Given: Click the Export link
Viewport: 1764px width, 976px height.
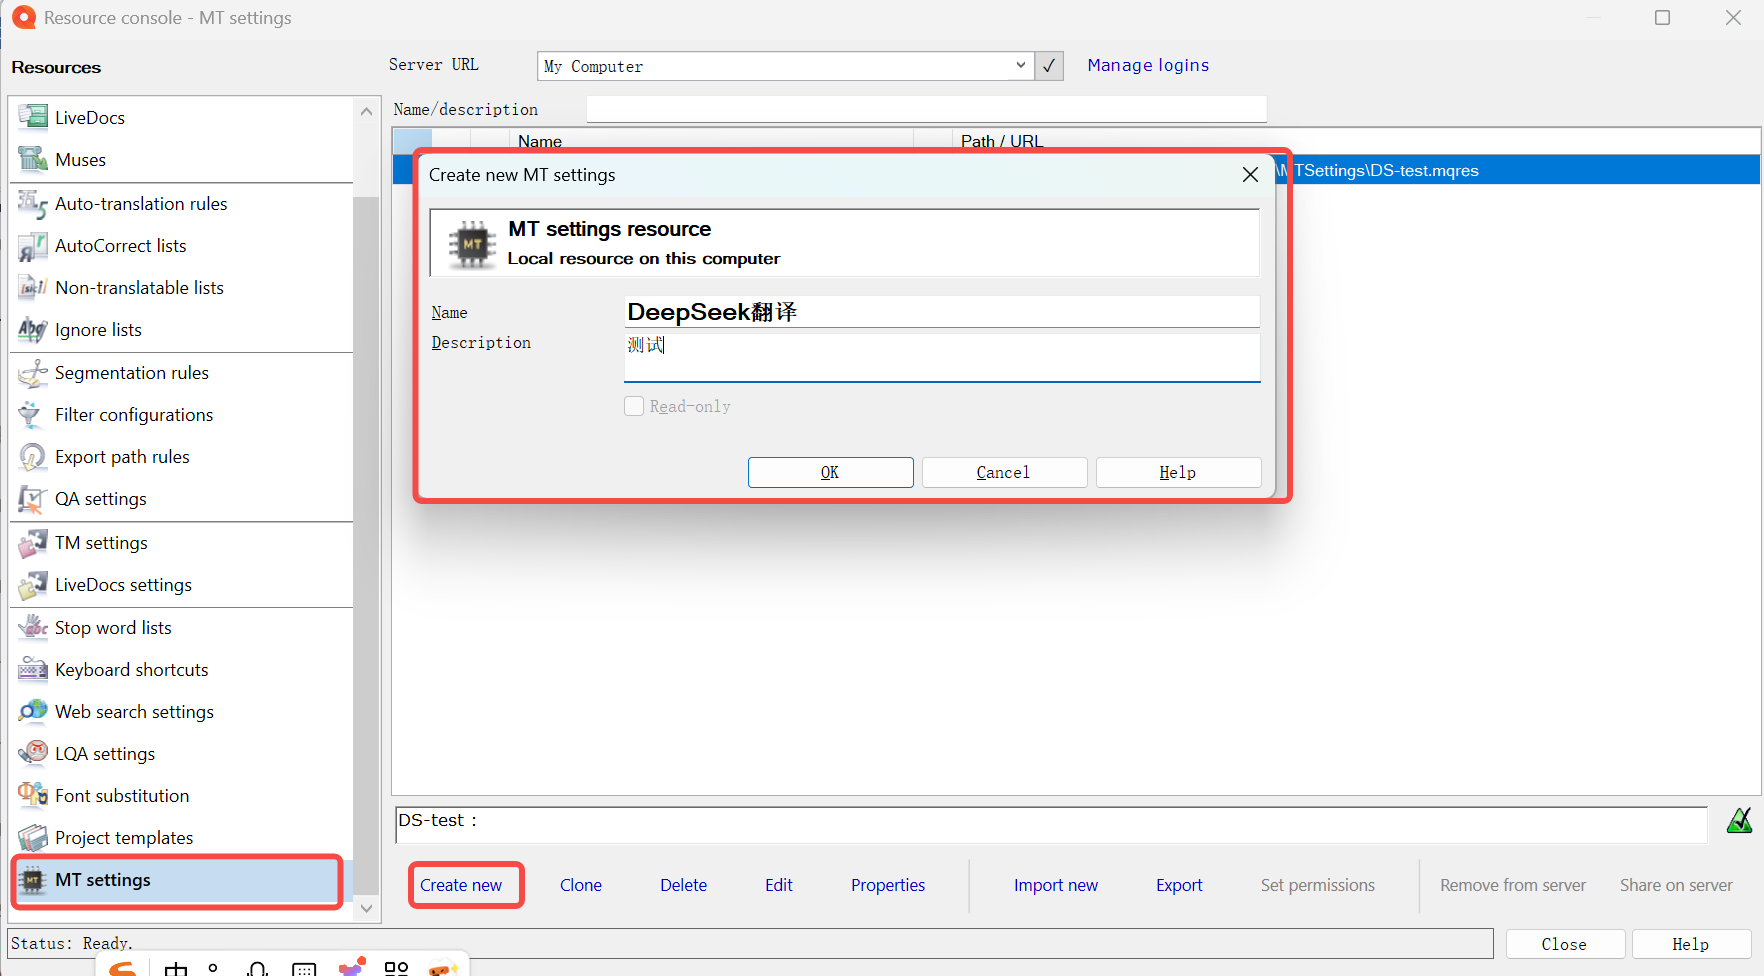Looking at the screenshot, I should point(1179,885).
